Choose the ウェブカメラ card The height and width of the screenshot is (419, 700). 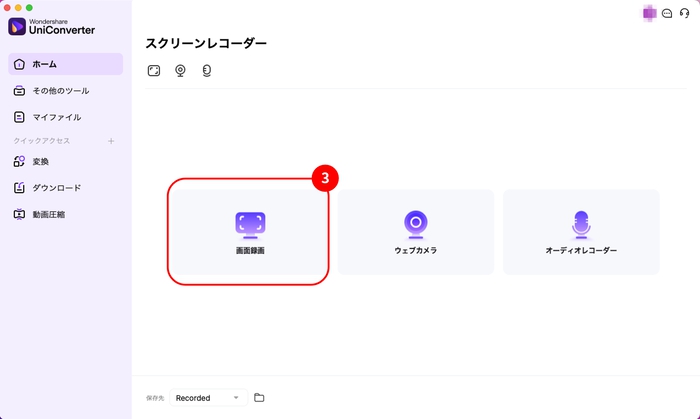tap(416, 232)
